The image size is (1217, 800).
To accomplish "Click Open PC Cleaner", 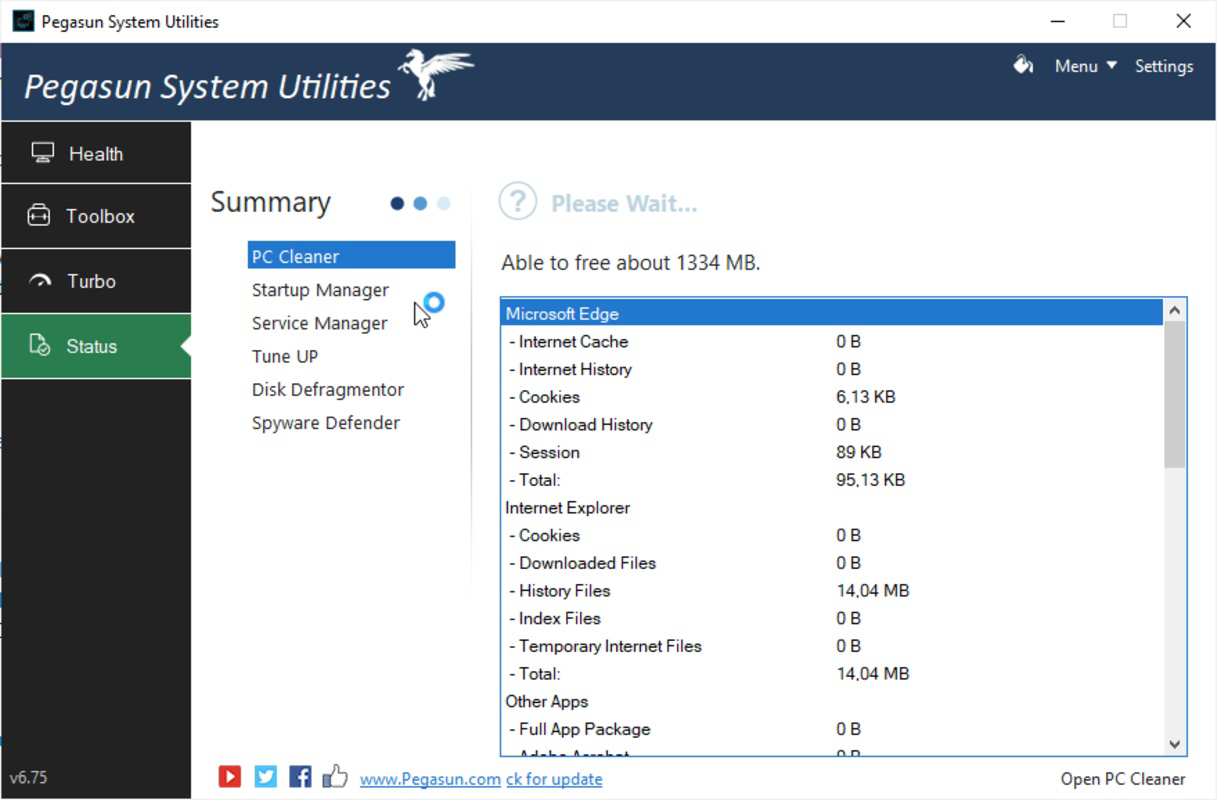I will click(1123, 779).
